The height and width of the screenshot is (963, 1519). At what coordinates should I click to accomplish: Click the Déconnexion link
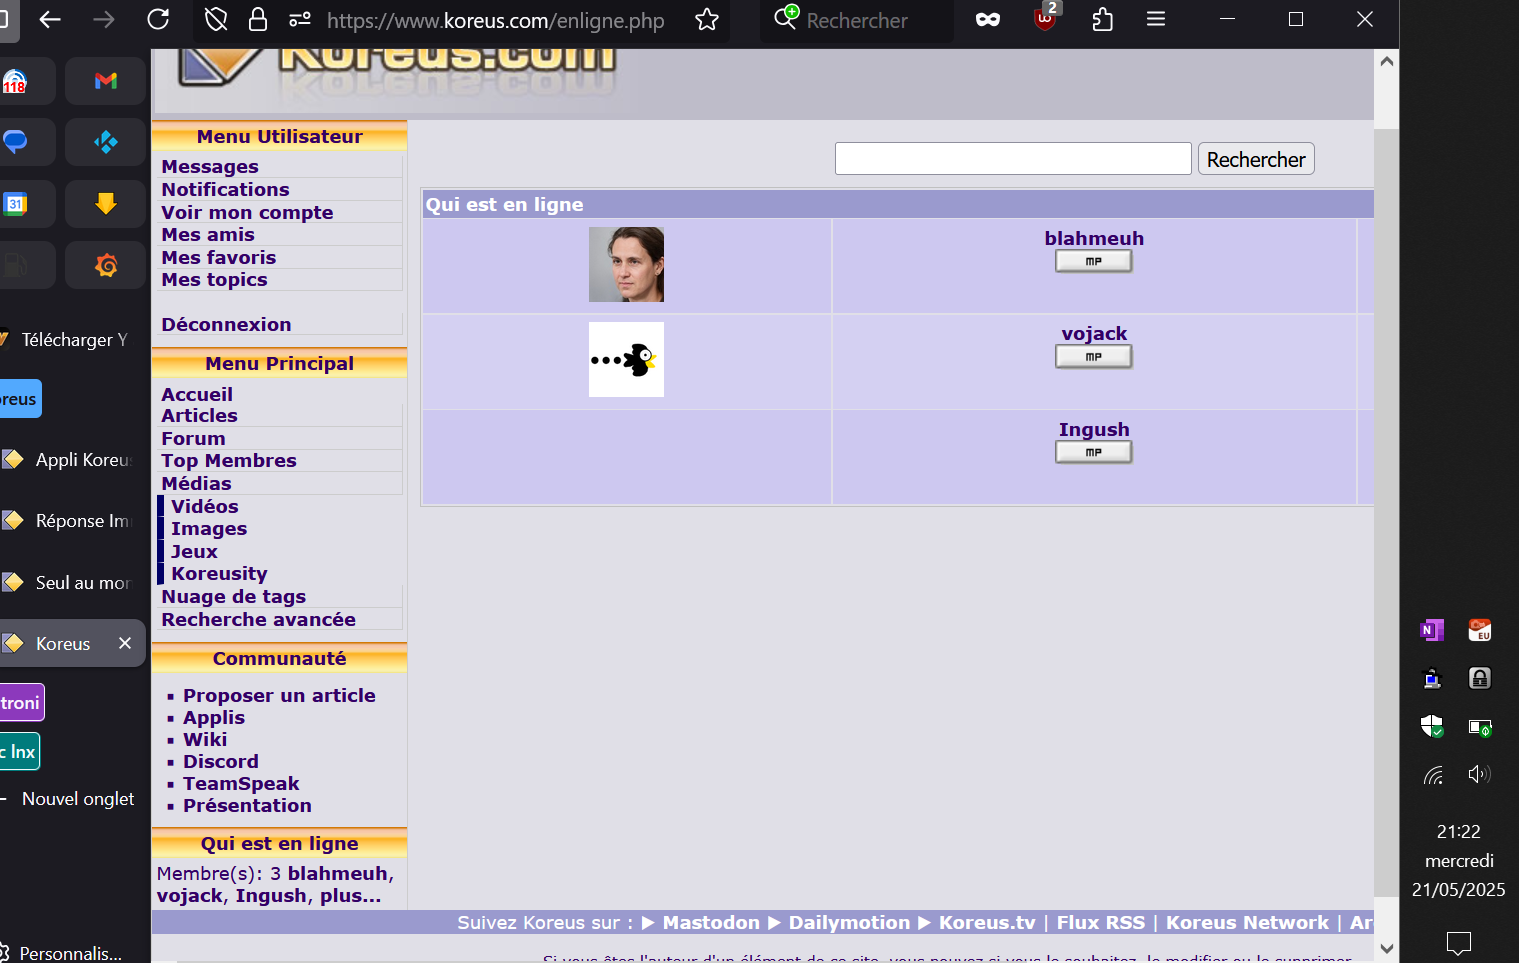point(226,325)
